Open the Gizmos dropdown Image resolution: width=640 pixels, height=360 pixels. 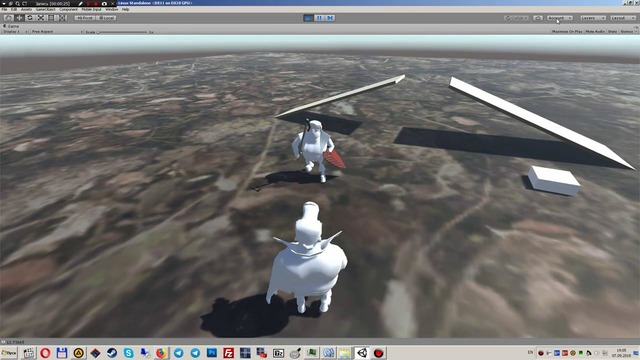pos(628,31)
